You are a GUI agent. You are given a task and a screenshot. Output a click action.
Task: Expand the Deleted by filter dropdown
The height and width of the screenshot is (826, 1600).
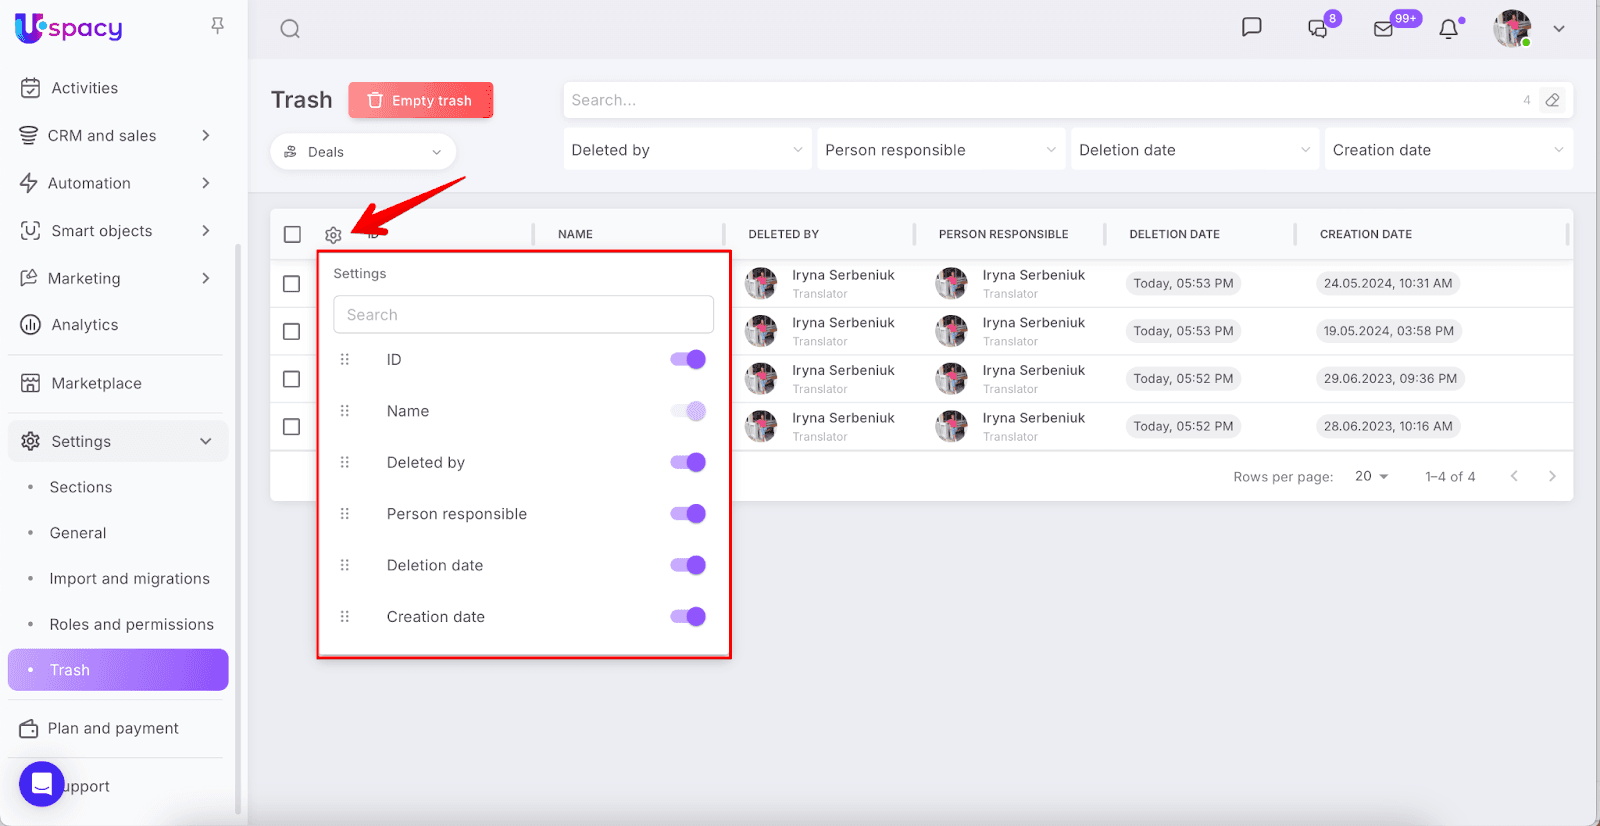pos(687,150)
